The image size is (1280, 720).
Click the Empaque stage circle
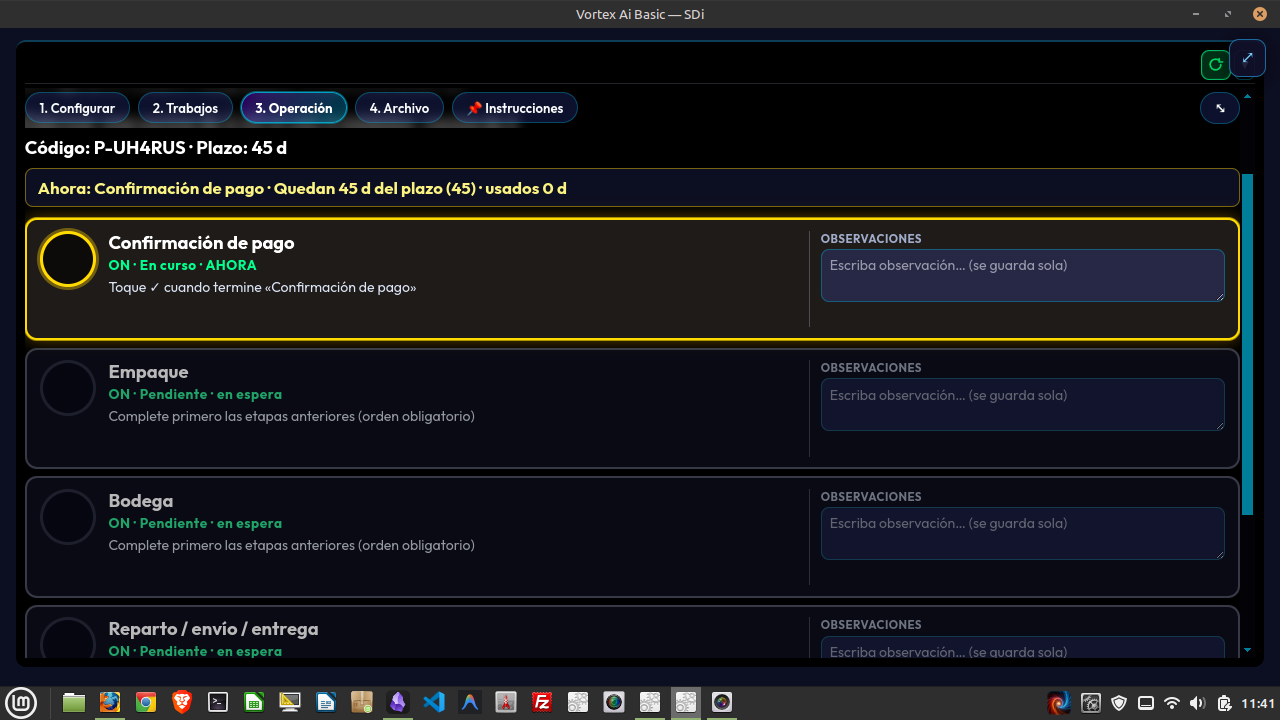68,388
